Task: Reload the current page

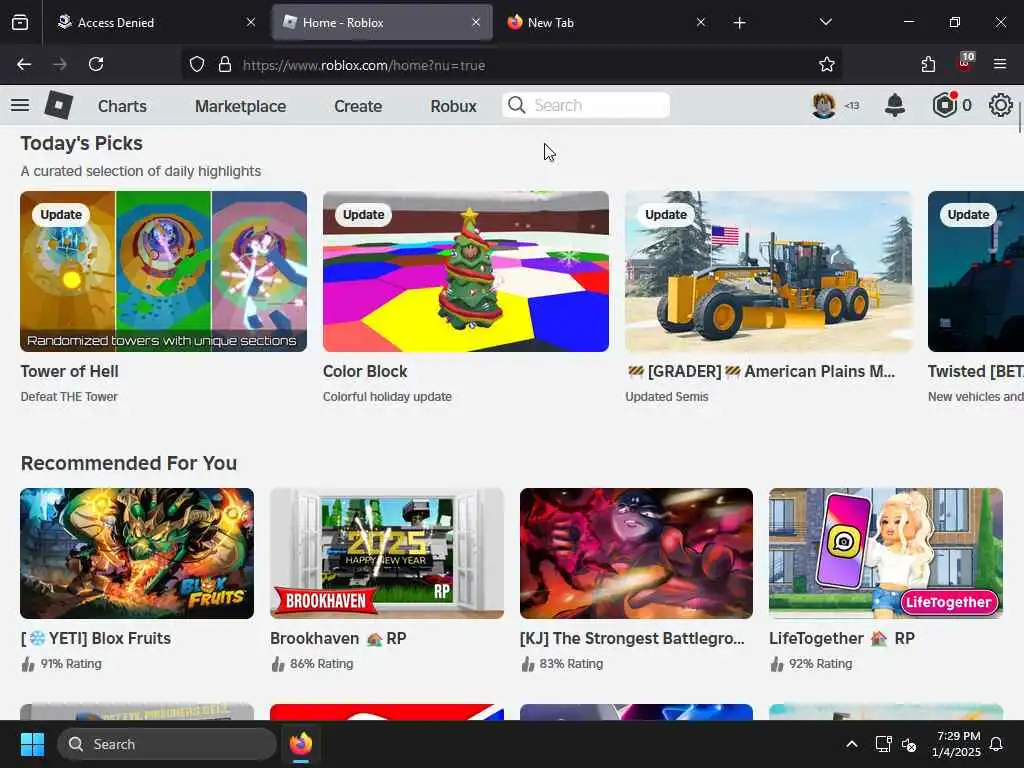Action: click(96, 64)
